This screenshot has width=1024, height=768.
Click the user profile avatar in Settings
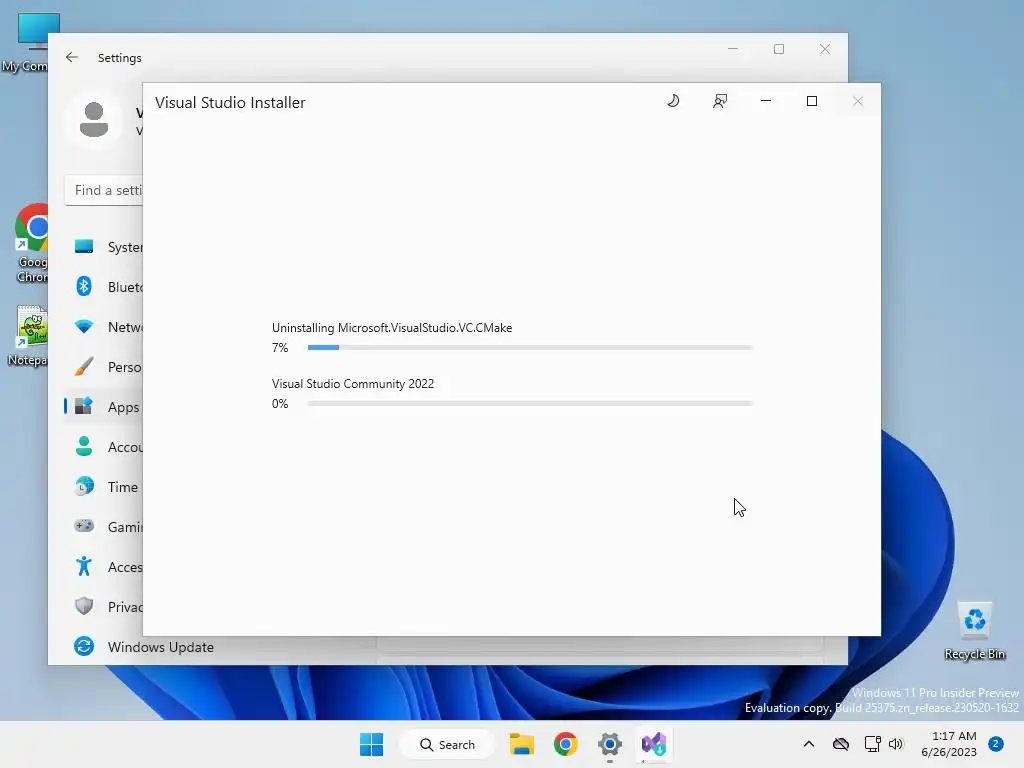coord(94,120)
